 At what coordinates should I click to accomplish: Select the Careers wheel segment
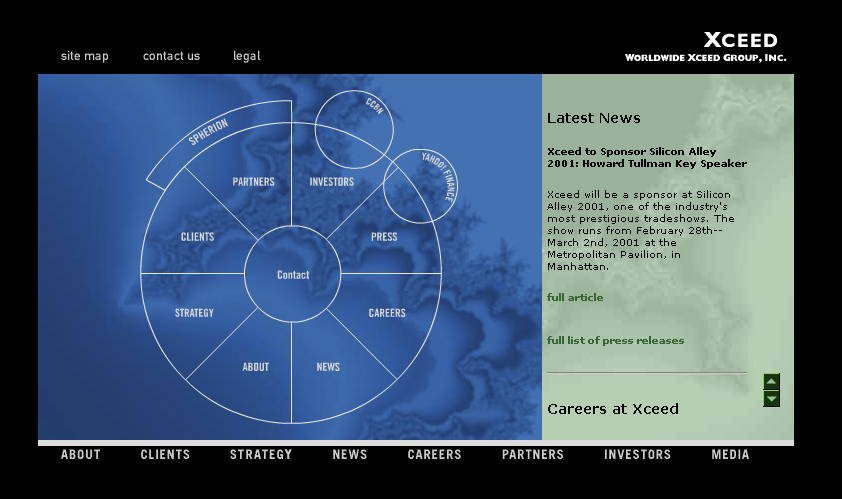point(387,313)
